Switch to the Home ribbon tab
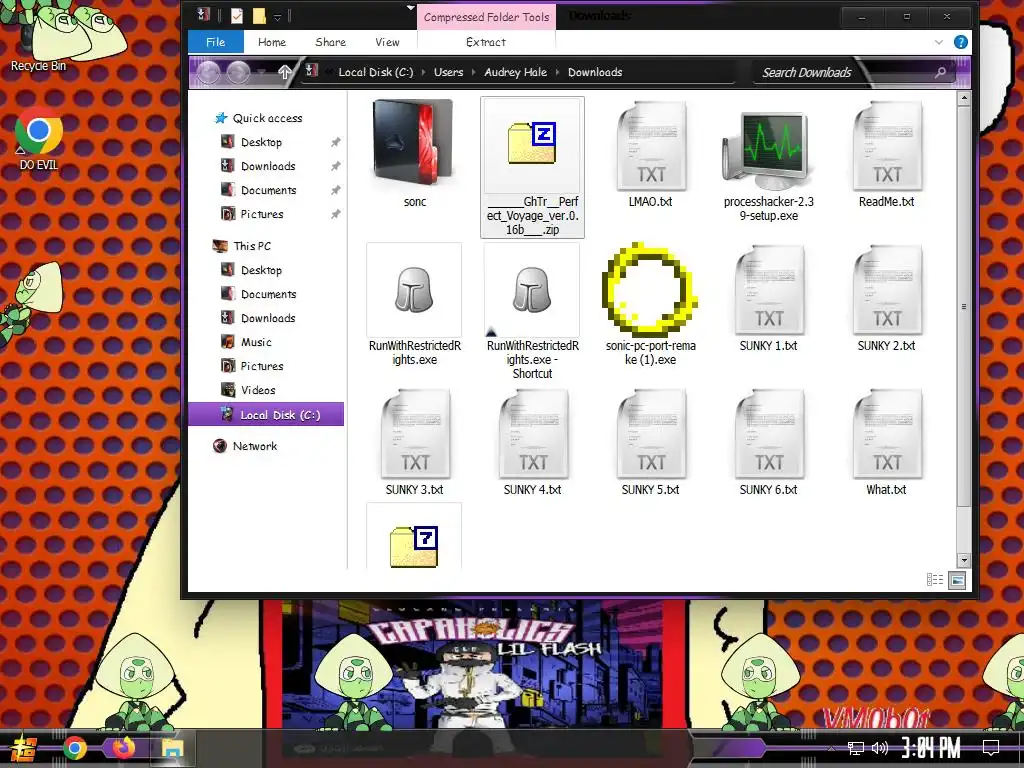 click(272, 42)
